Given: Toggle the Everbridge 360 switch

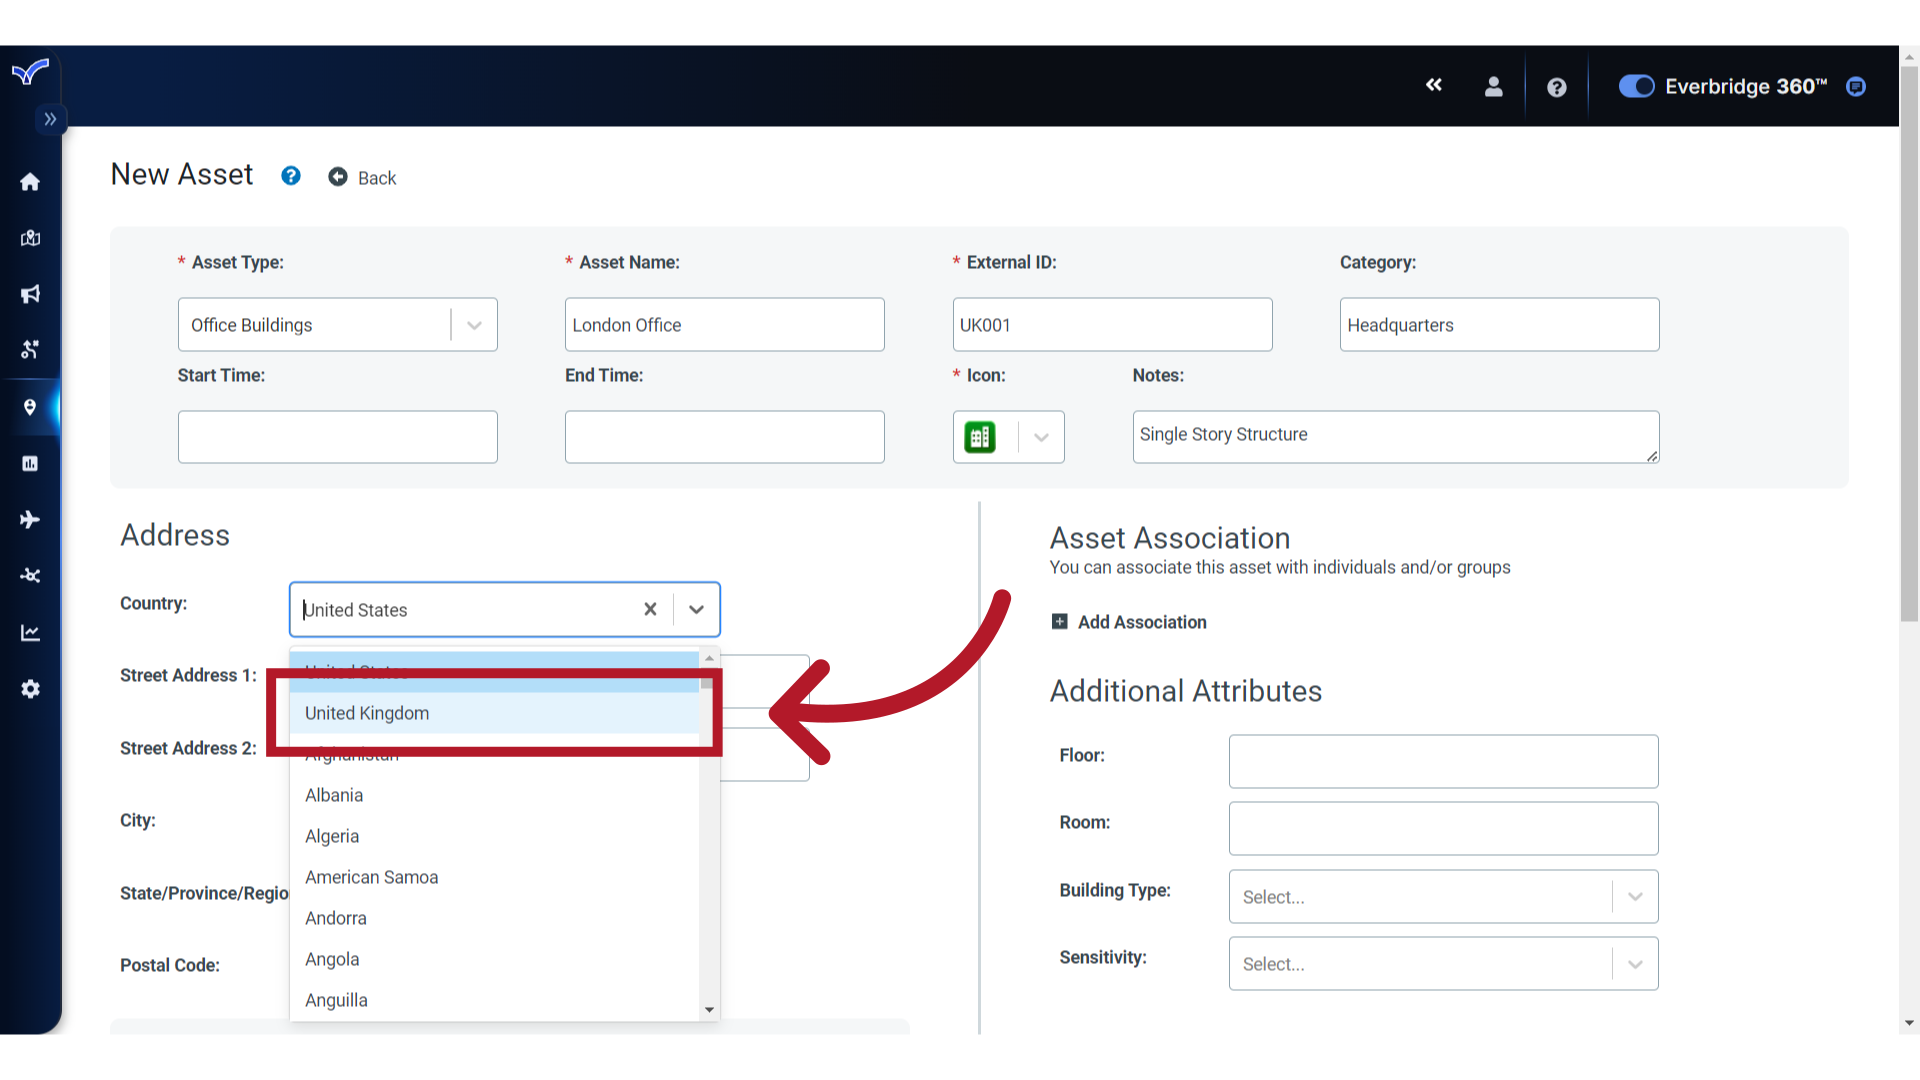Looking at the screenshot, I should (1637, 87).
